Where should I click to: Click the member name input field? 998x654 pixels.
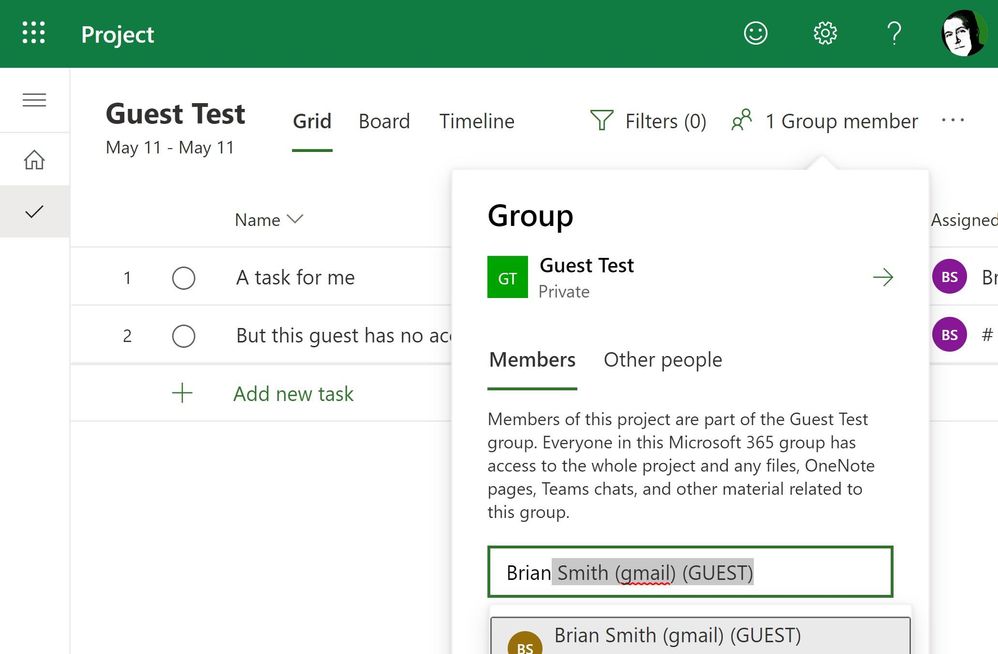point(690,571)
